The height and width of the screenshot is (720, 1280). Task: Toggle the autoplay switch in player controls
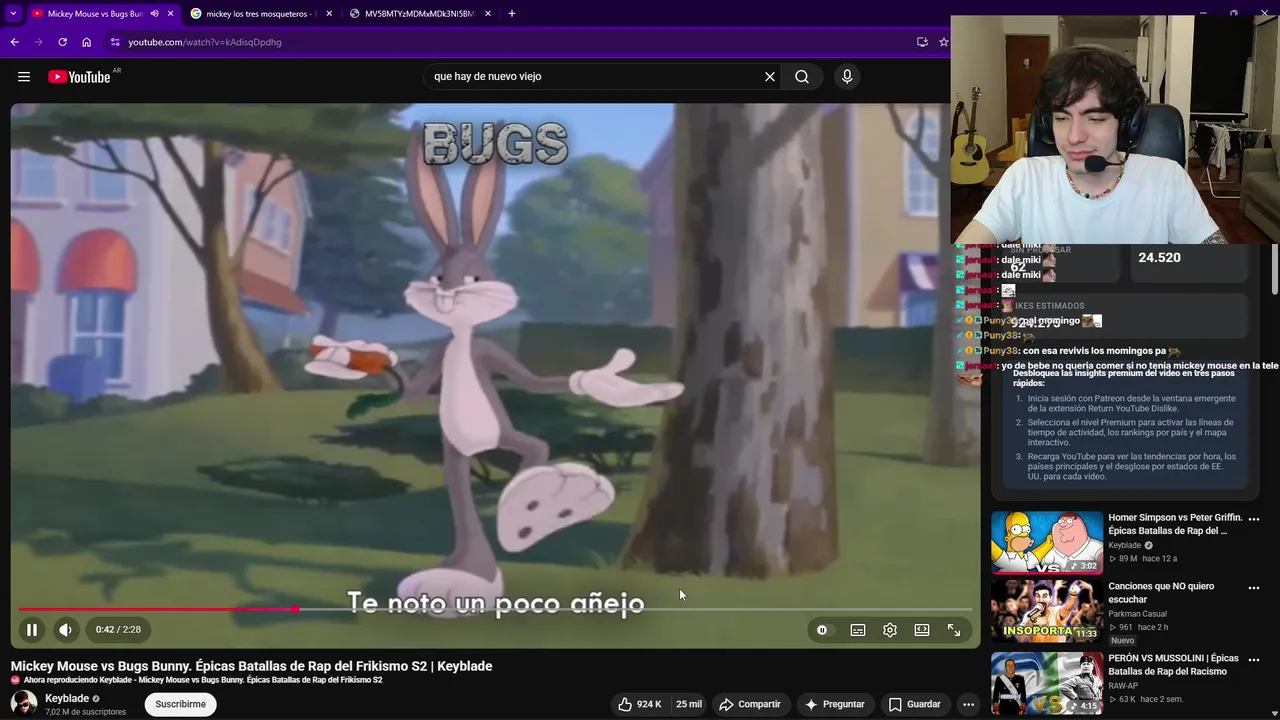(822, 630)
